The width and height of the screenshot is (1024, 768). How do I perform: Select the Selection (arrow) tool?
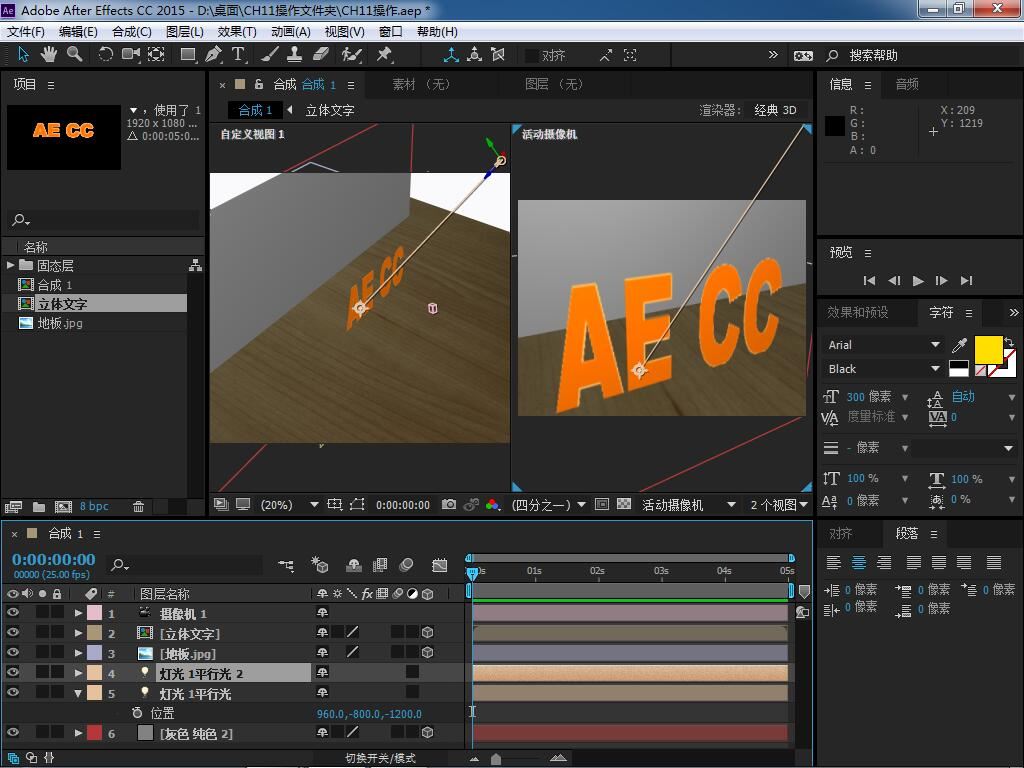tap(24, 55)
